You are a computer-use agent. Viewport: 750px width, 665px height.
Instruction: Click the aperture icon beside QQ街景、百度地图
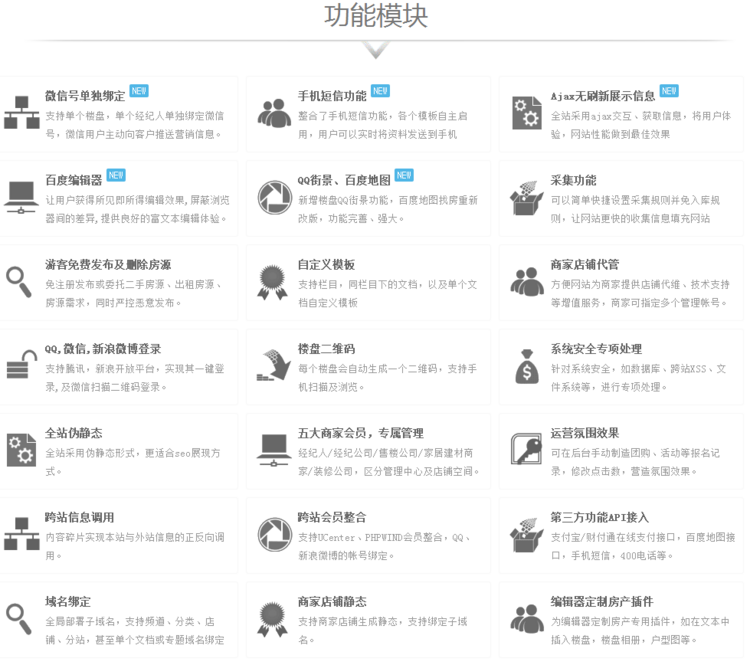[275, 198]
